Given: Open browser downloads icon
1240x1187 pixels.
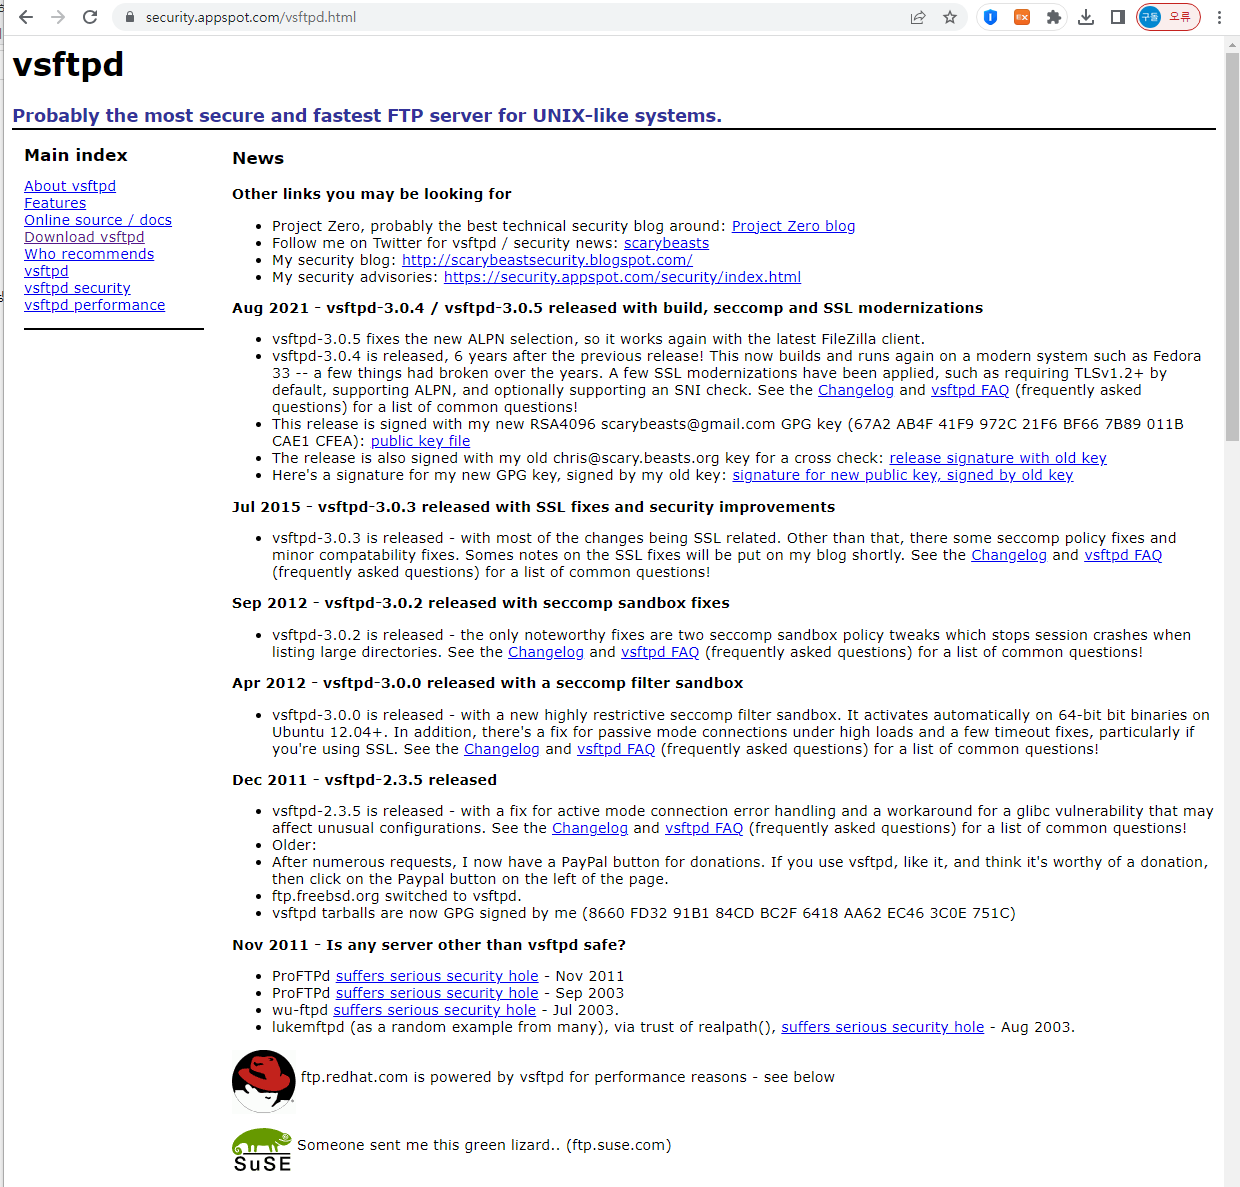Looking at the screenshot, I should pyautogui.click(x=1086, y=17).
